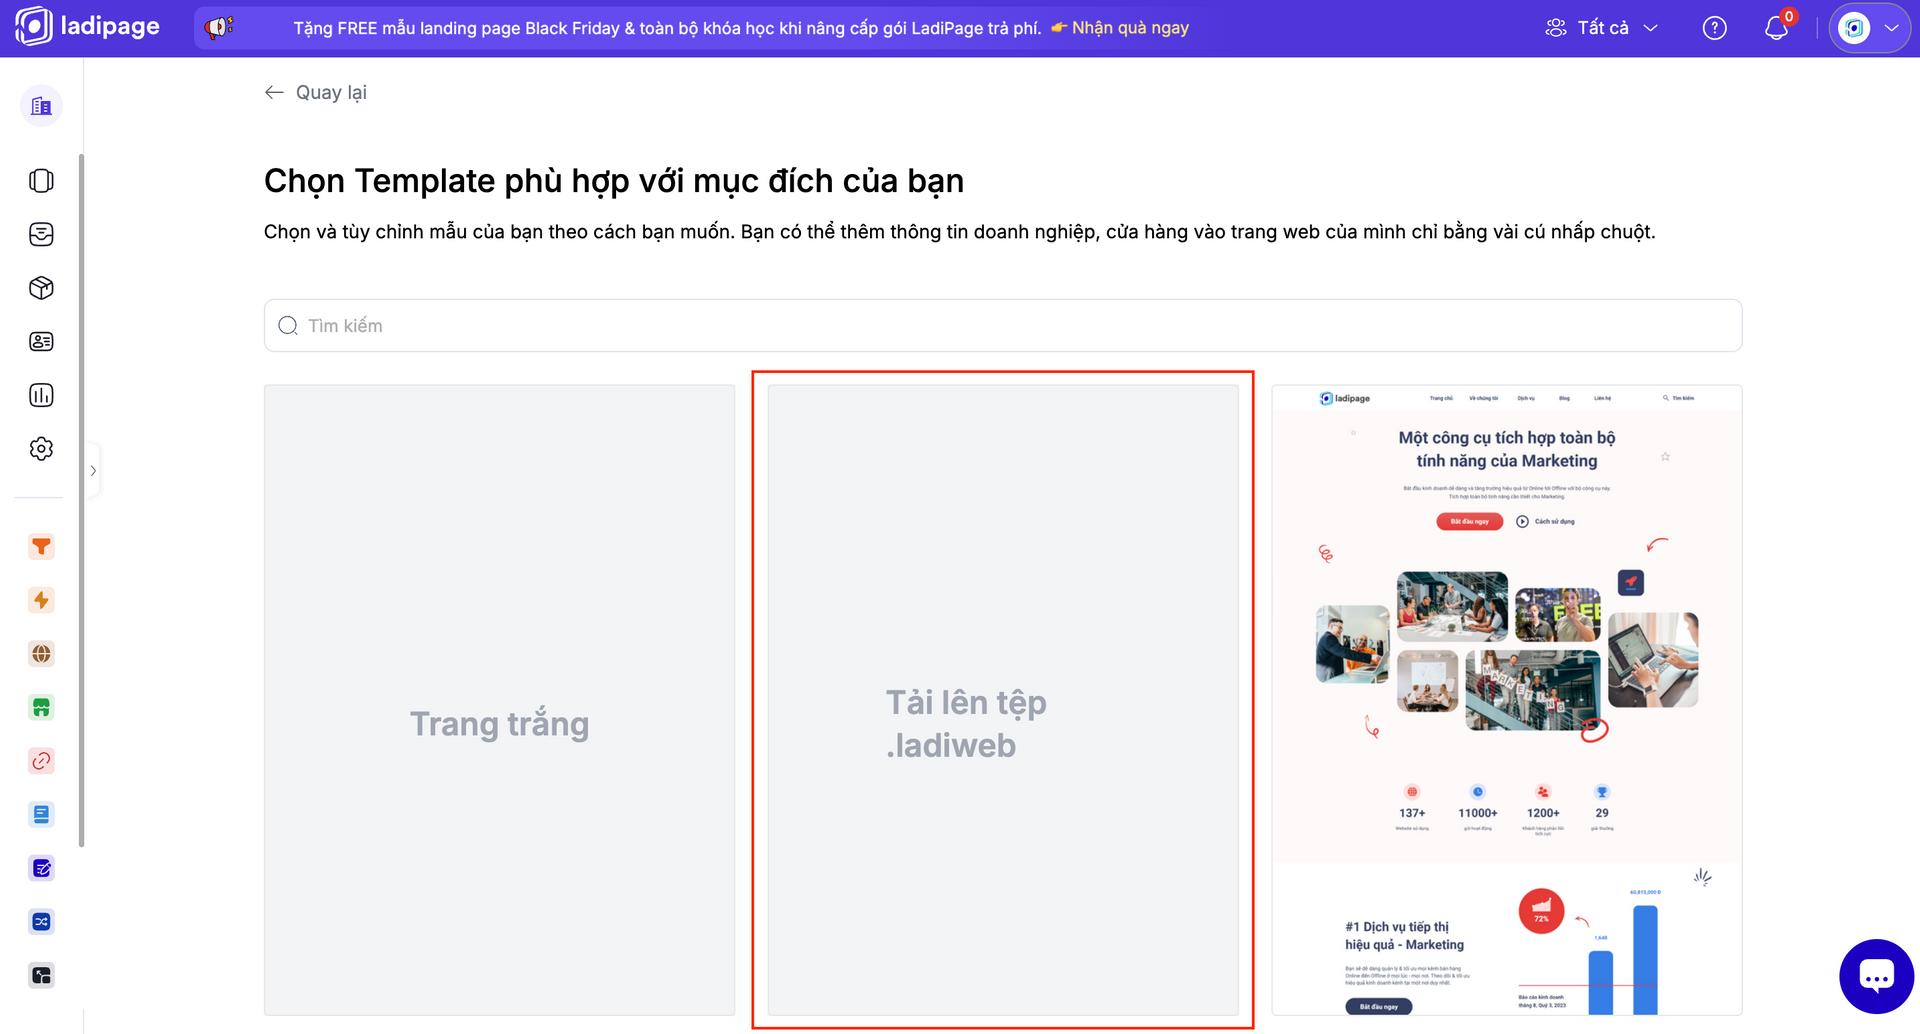Click the orange funnel app icon
Screen dimensions: 1920x1034
41,547
